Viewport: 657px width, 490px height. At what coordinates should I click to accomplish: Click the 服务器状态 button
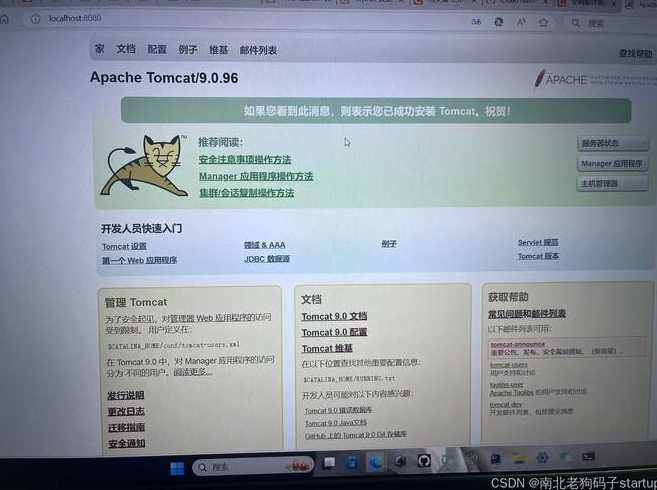pos(612,143)
